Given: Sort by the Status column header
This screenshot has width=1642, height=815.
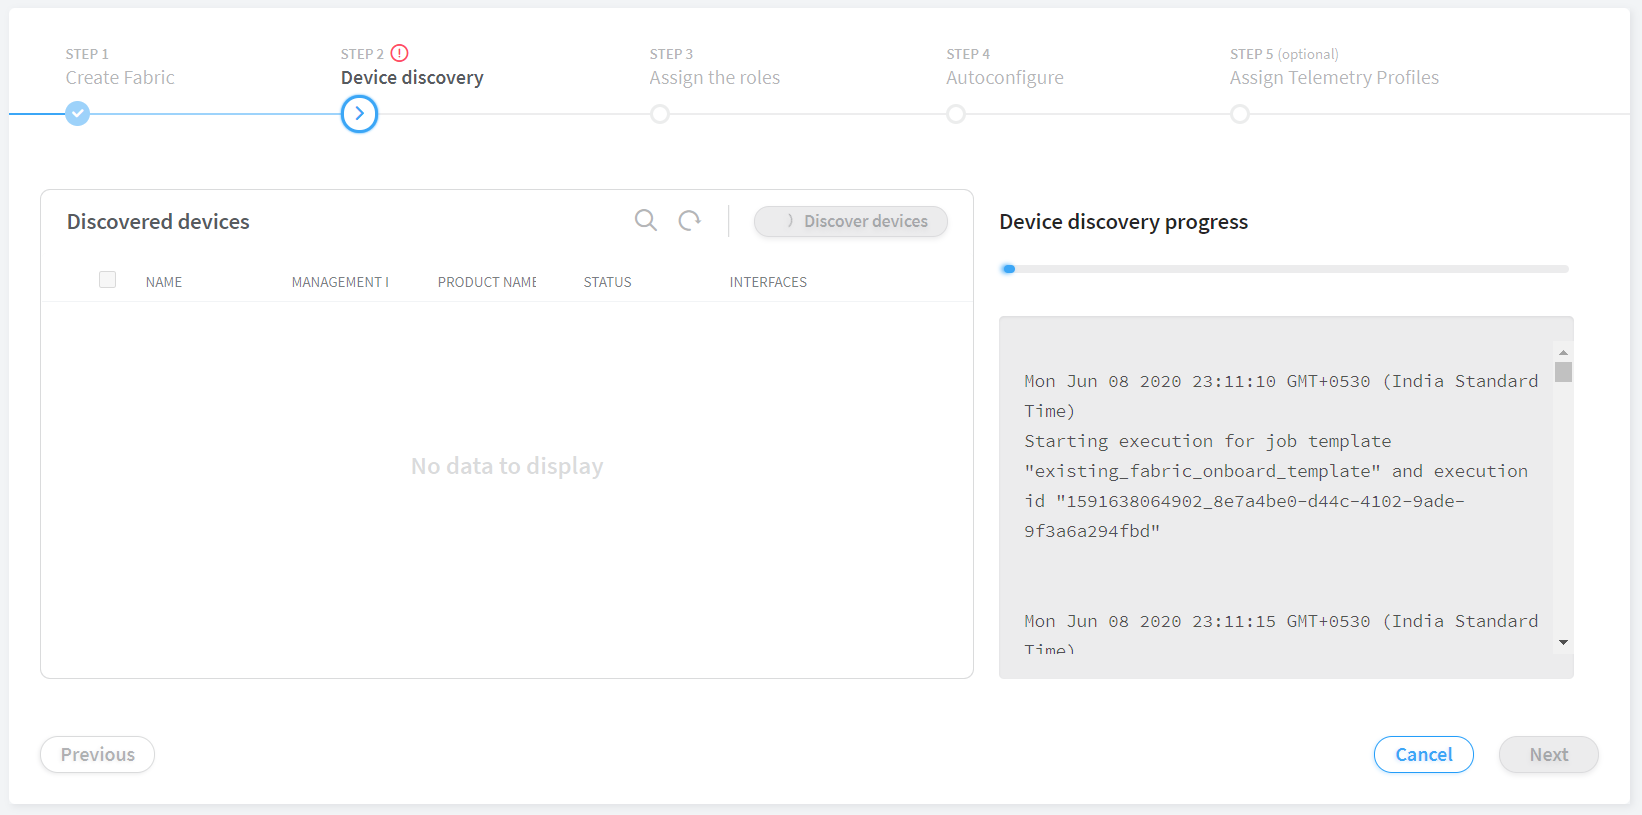Looking at the screenshot, I should pyautogui.click(x=607, y=282).
